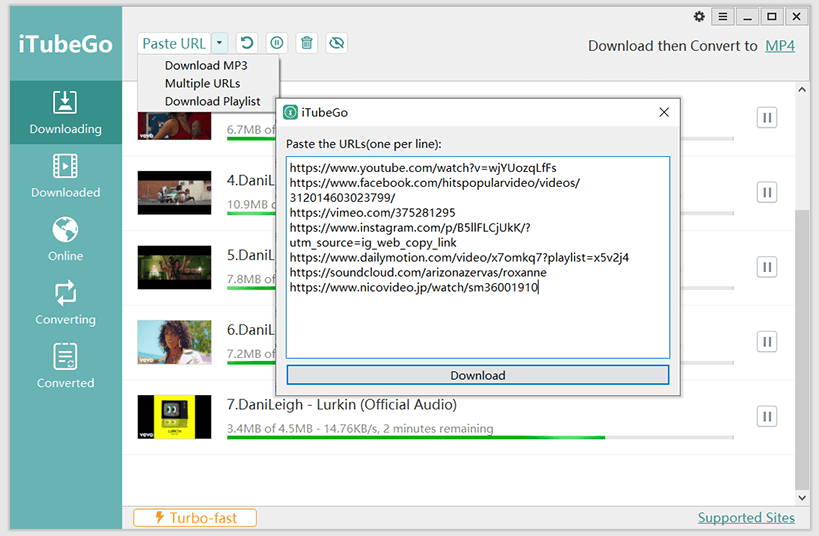
Task: Click the yellow Lurkin video thumbnail
Action: [x=174, y=417]
